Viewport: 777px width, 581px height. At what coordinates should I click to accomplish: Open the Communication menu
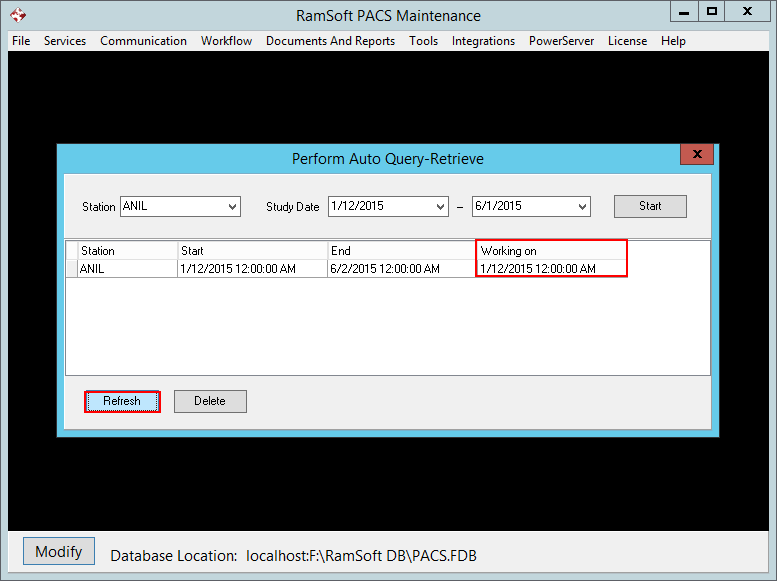143,41
